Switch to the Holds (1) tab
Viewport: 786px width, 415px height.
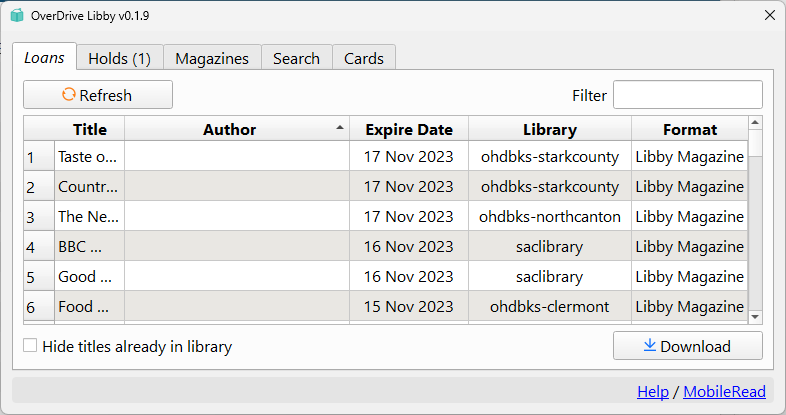pos(119,58)
